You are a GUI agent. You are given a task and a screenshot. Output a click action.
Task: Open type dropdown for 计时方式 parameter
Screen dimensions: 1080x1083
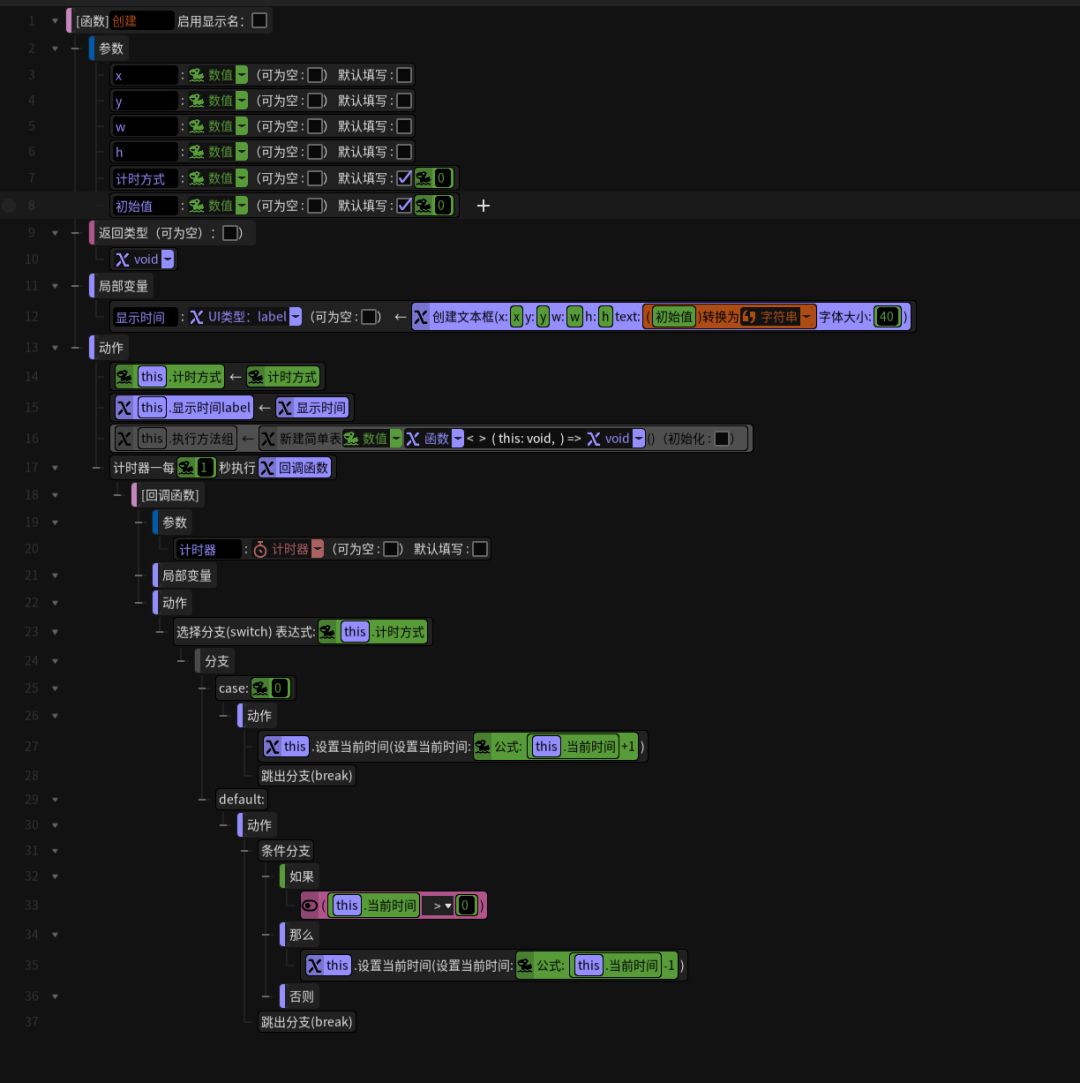pyautogui.click(x=242, y=178)
